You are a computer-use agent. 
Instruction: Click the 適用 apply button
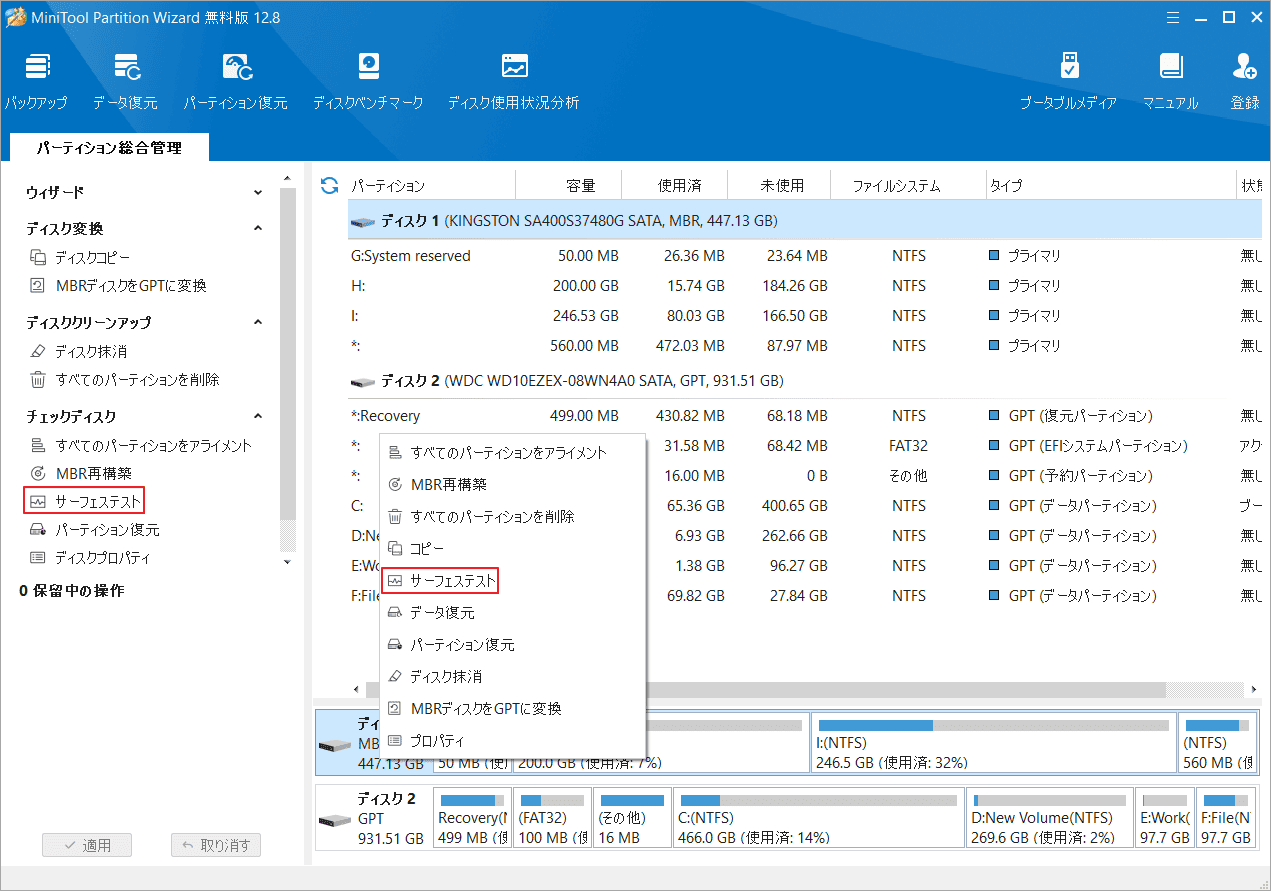87,845
